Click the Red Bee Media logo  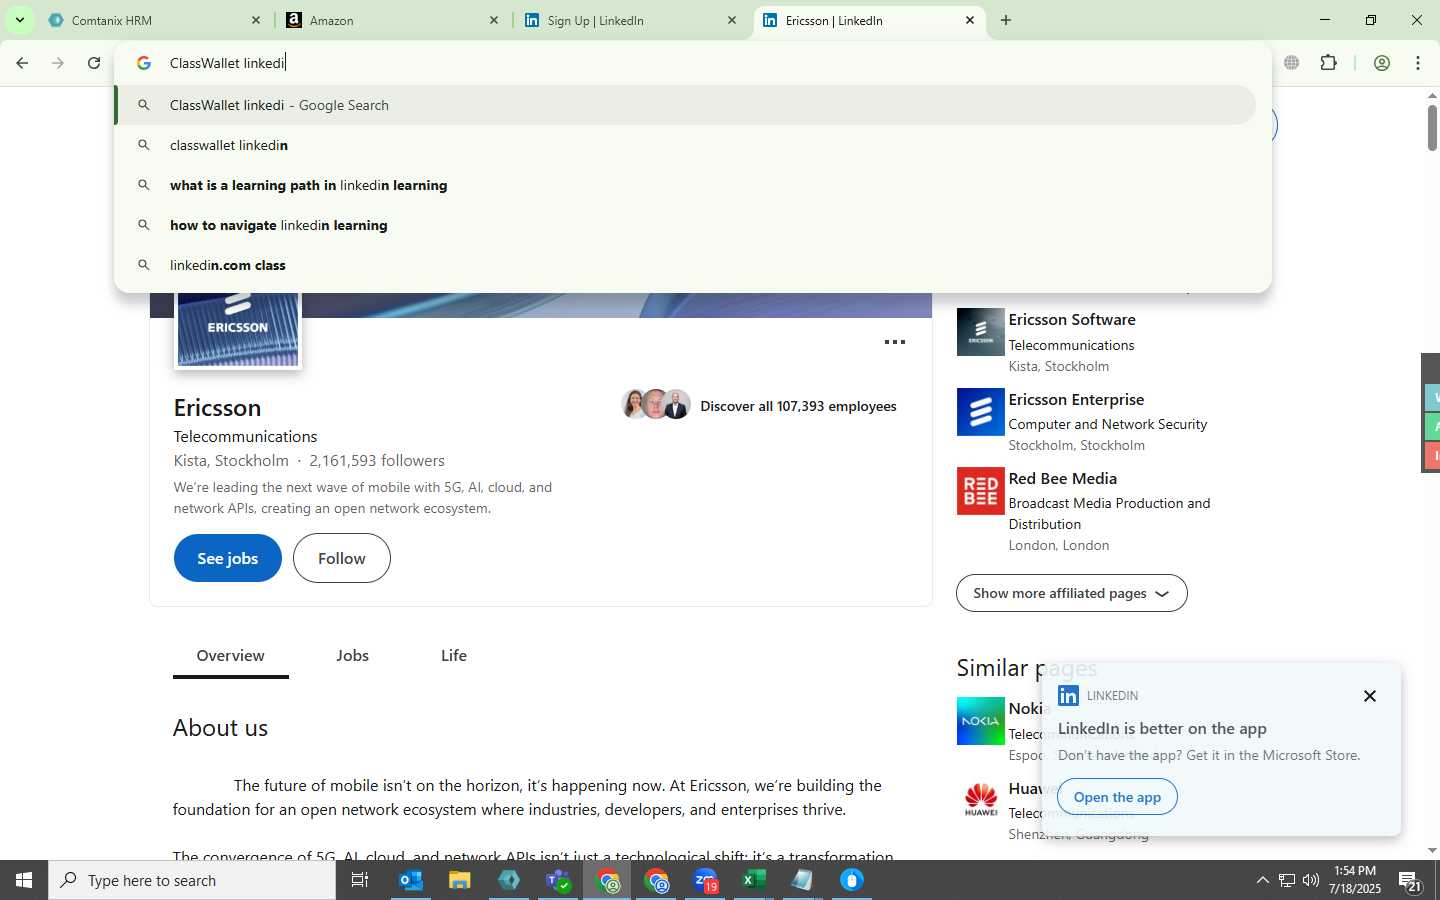pos(981,491)
